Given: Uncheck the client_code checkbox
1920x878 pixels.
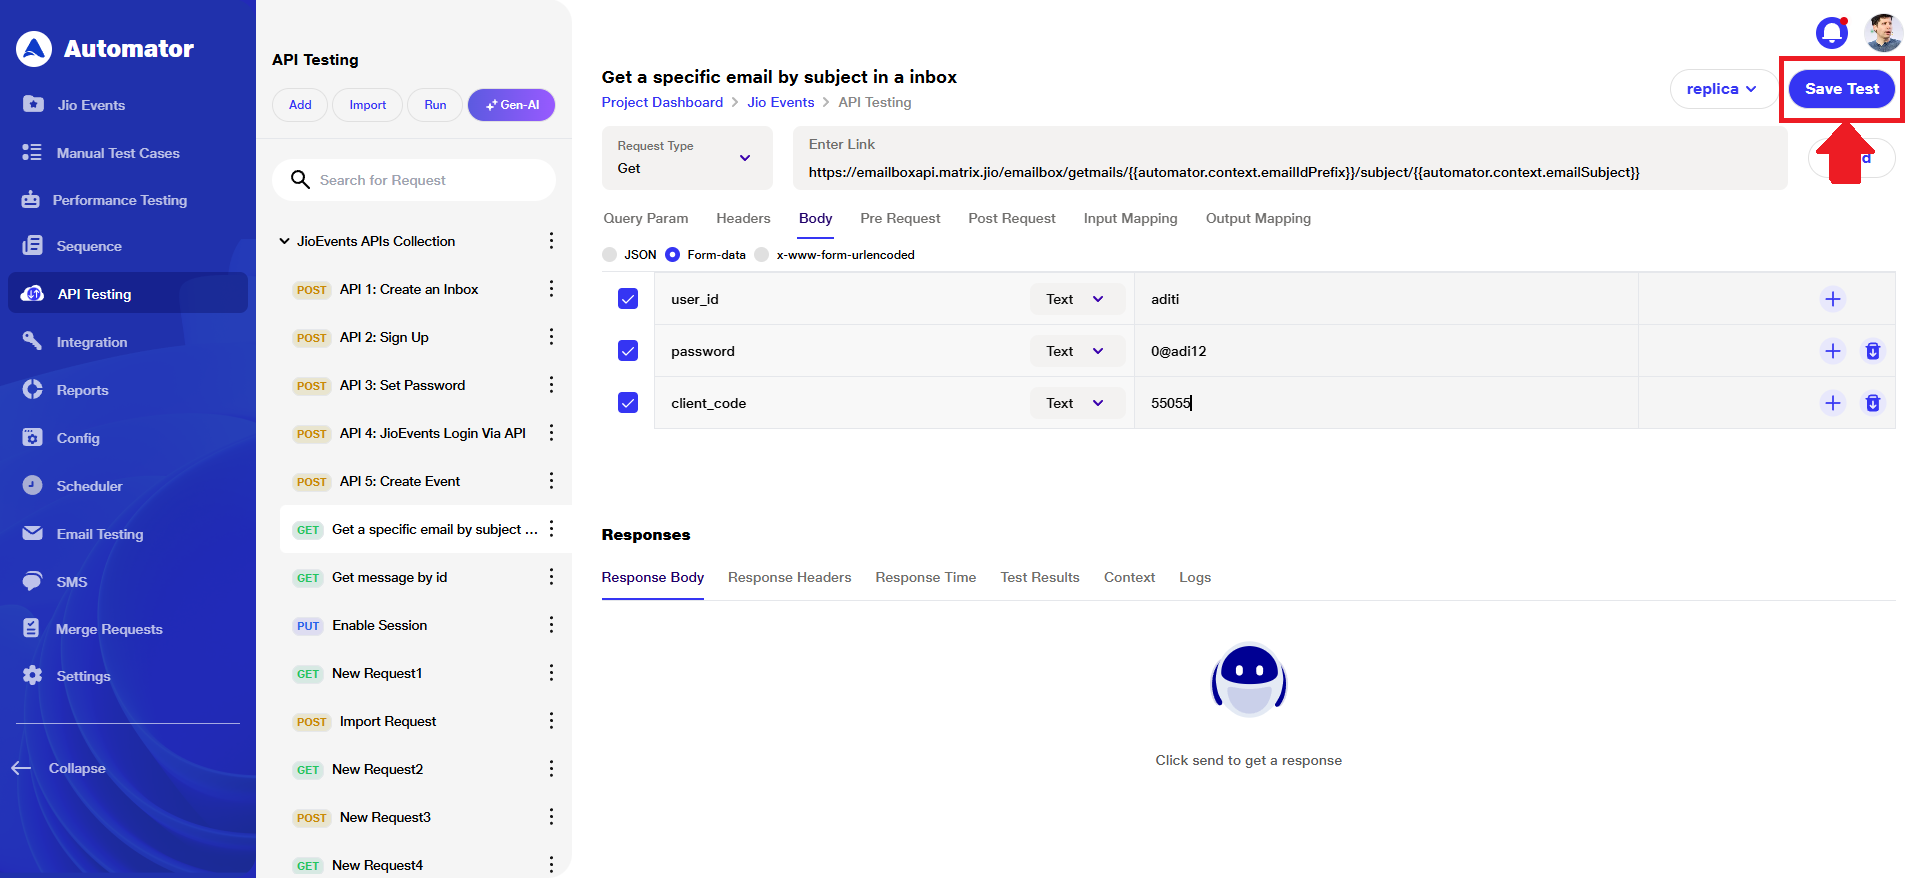Looking at the screenshot, I should point(628,403).
